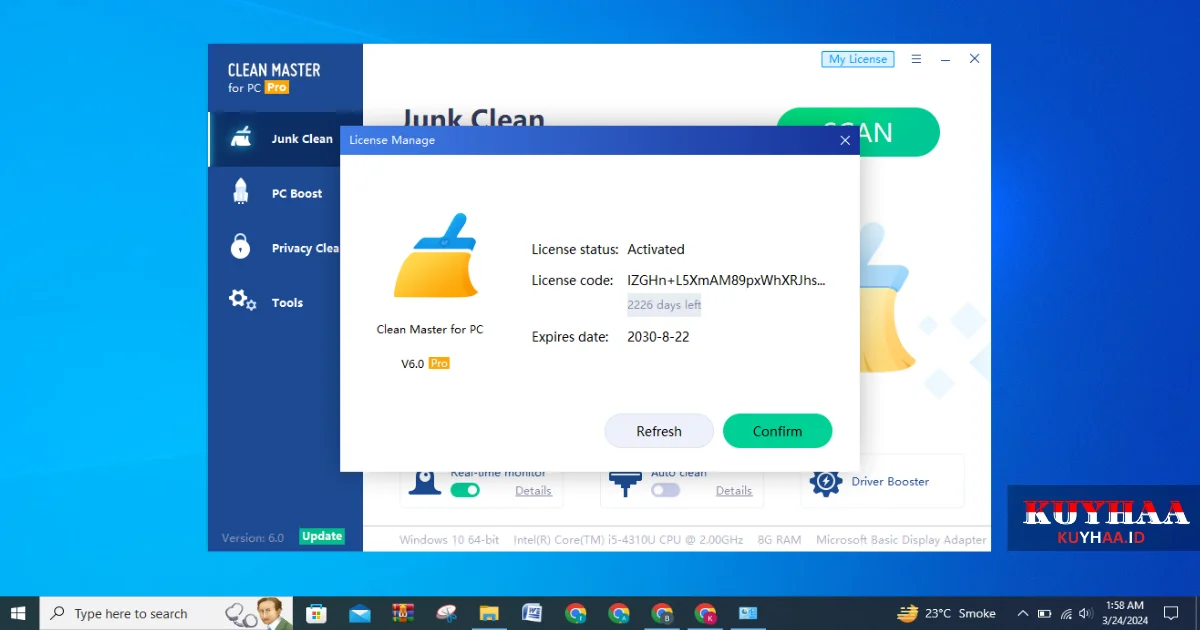
Task: Open Microsoft Store from taskbar
Action: click(316, 613)
